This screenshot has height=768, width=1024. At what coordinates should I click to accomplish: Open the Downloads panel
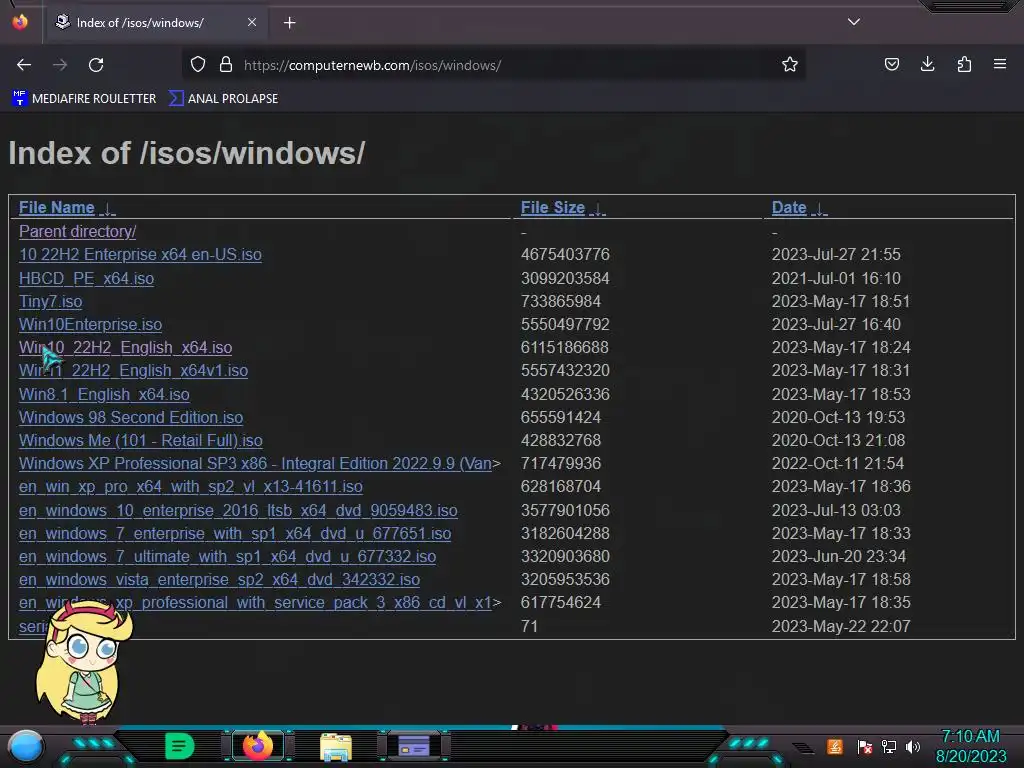[x=927, y=65]
